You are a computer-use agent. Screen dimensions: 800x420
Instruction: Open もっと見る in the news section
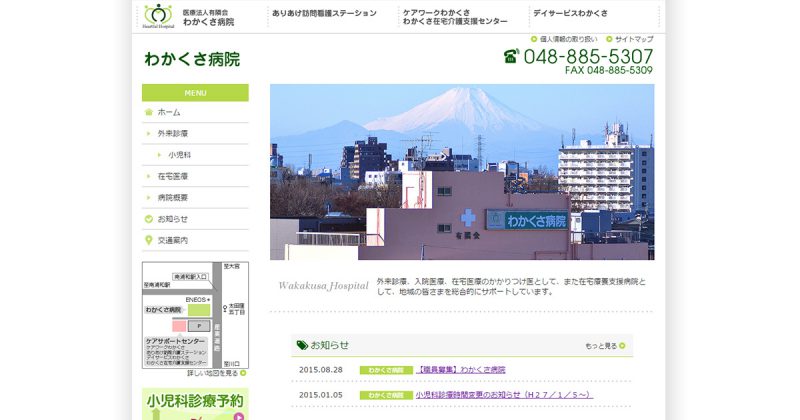[x=601, y=346]
